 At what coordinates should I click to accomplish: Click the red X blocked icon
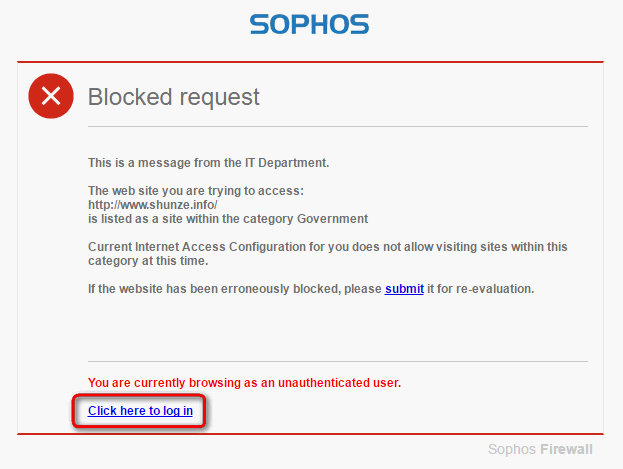(x=51, y=96)
